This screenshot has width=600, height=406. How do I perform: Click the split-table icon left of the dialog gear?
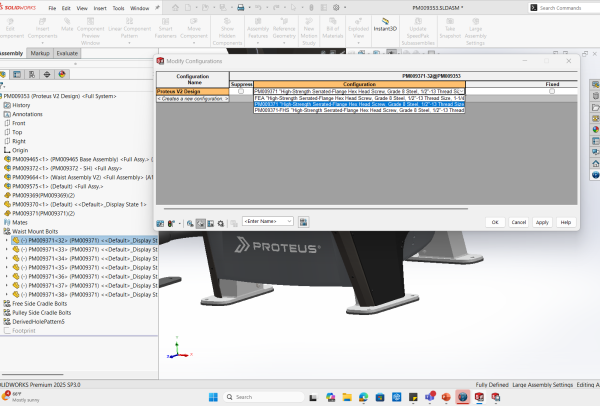coord(210,223)
